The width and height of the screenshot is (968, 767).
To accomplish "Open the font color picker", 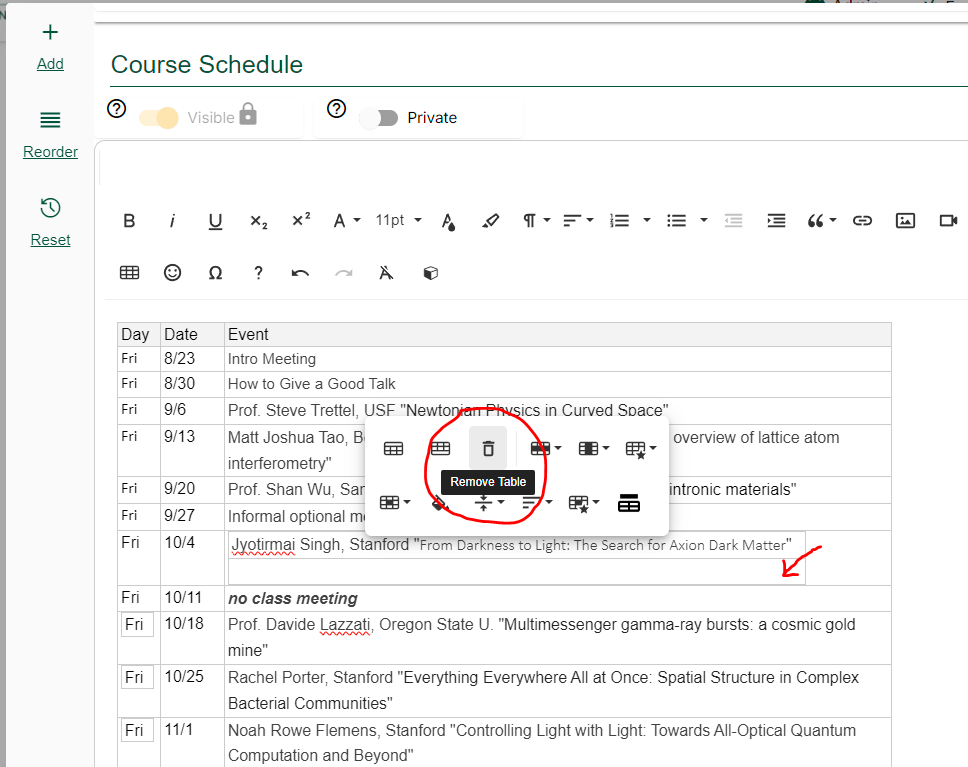I will [x=448, y=220].
